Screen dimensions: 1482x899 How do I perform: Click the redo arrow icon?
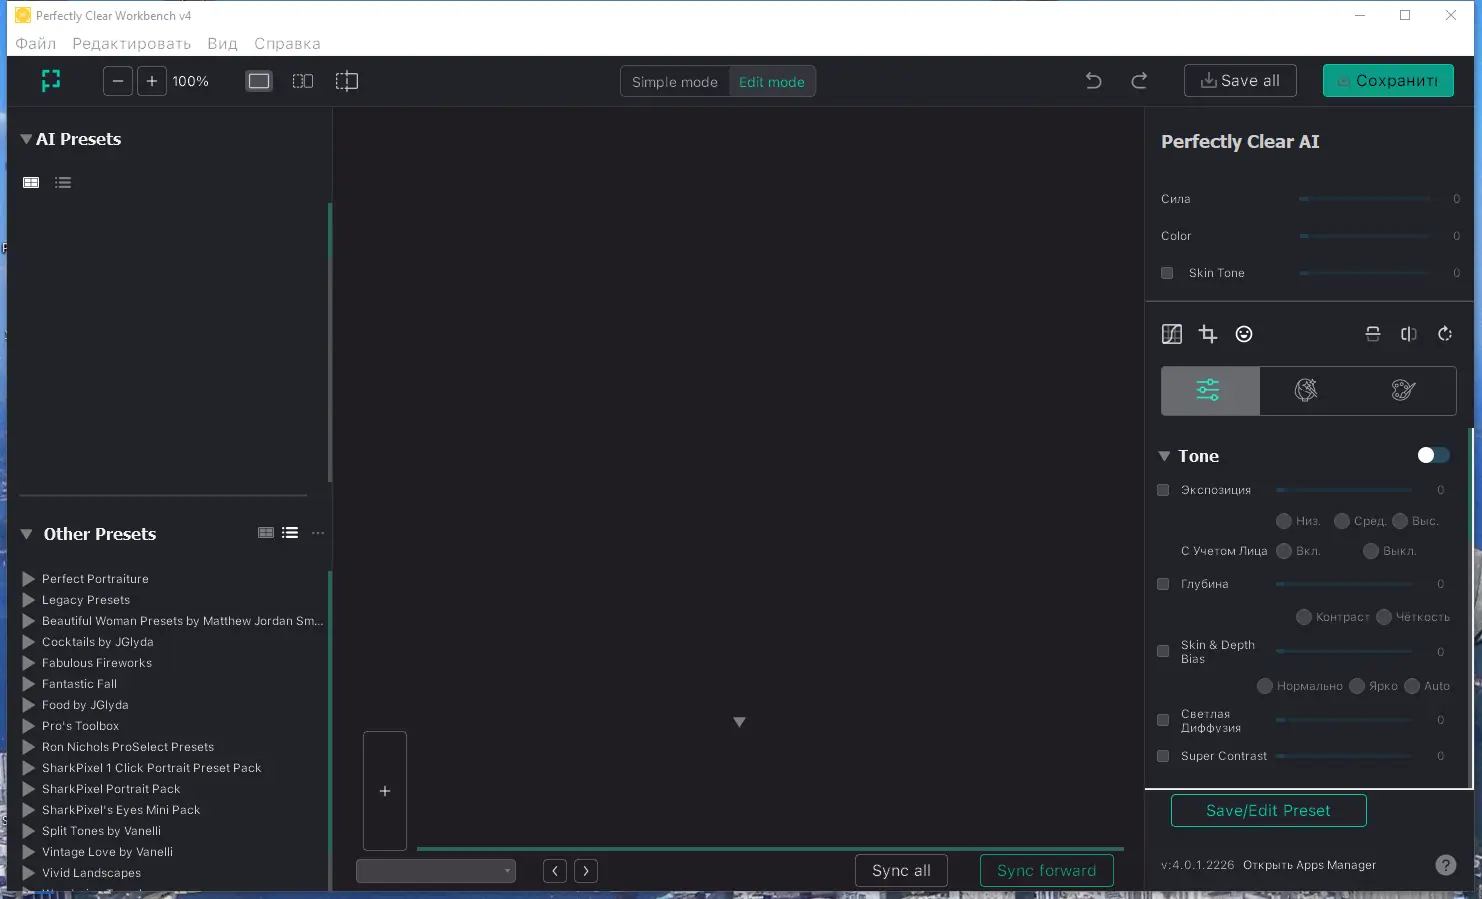(1139, 81)
